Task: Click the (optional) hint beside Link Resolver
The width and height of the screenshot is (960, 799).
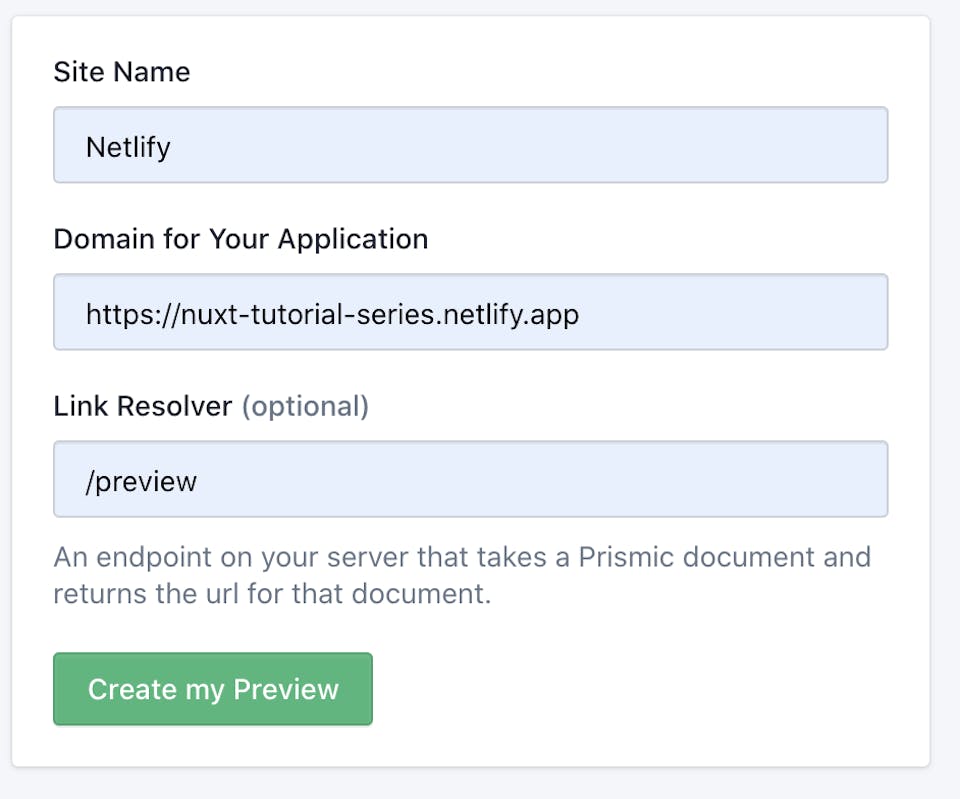Action: coord(306,407)
